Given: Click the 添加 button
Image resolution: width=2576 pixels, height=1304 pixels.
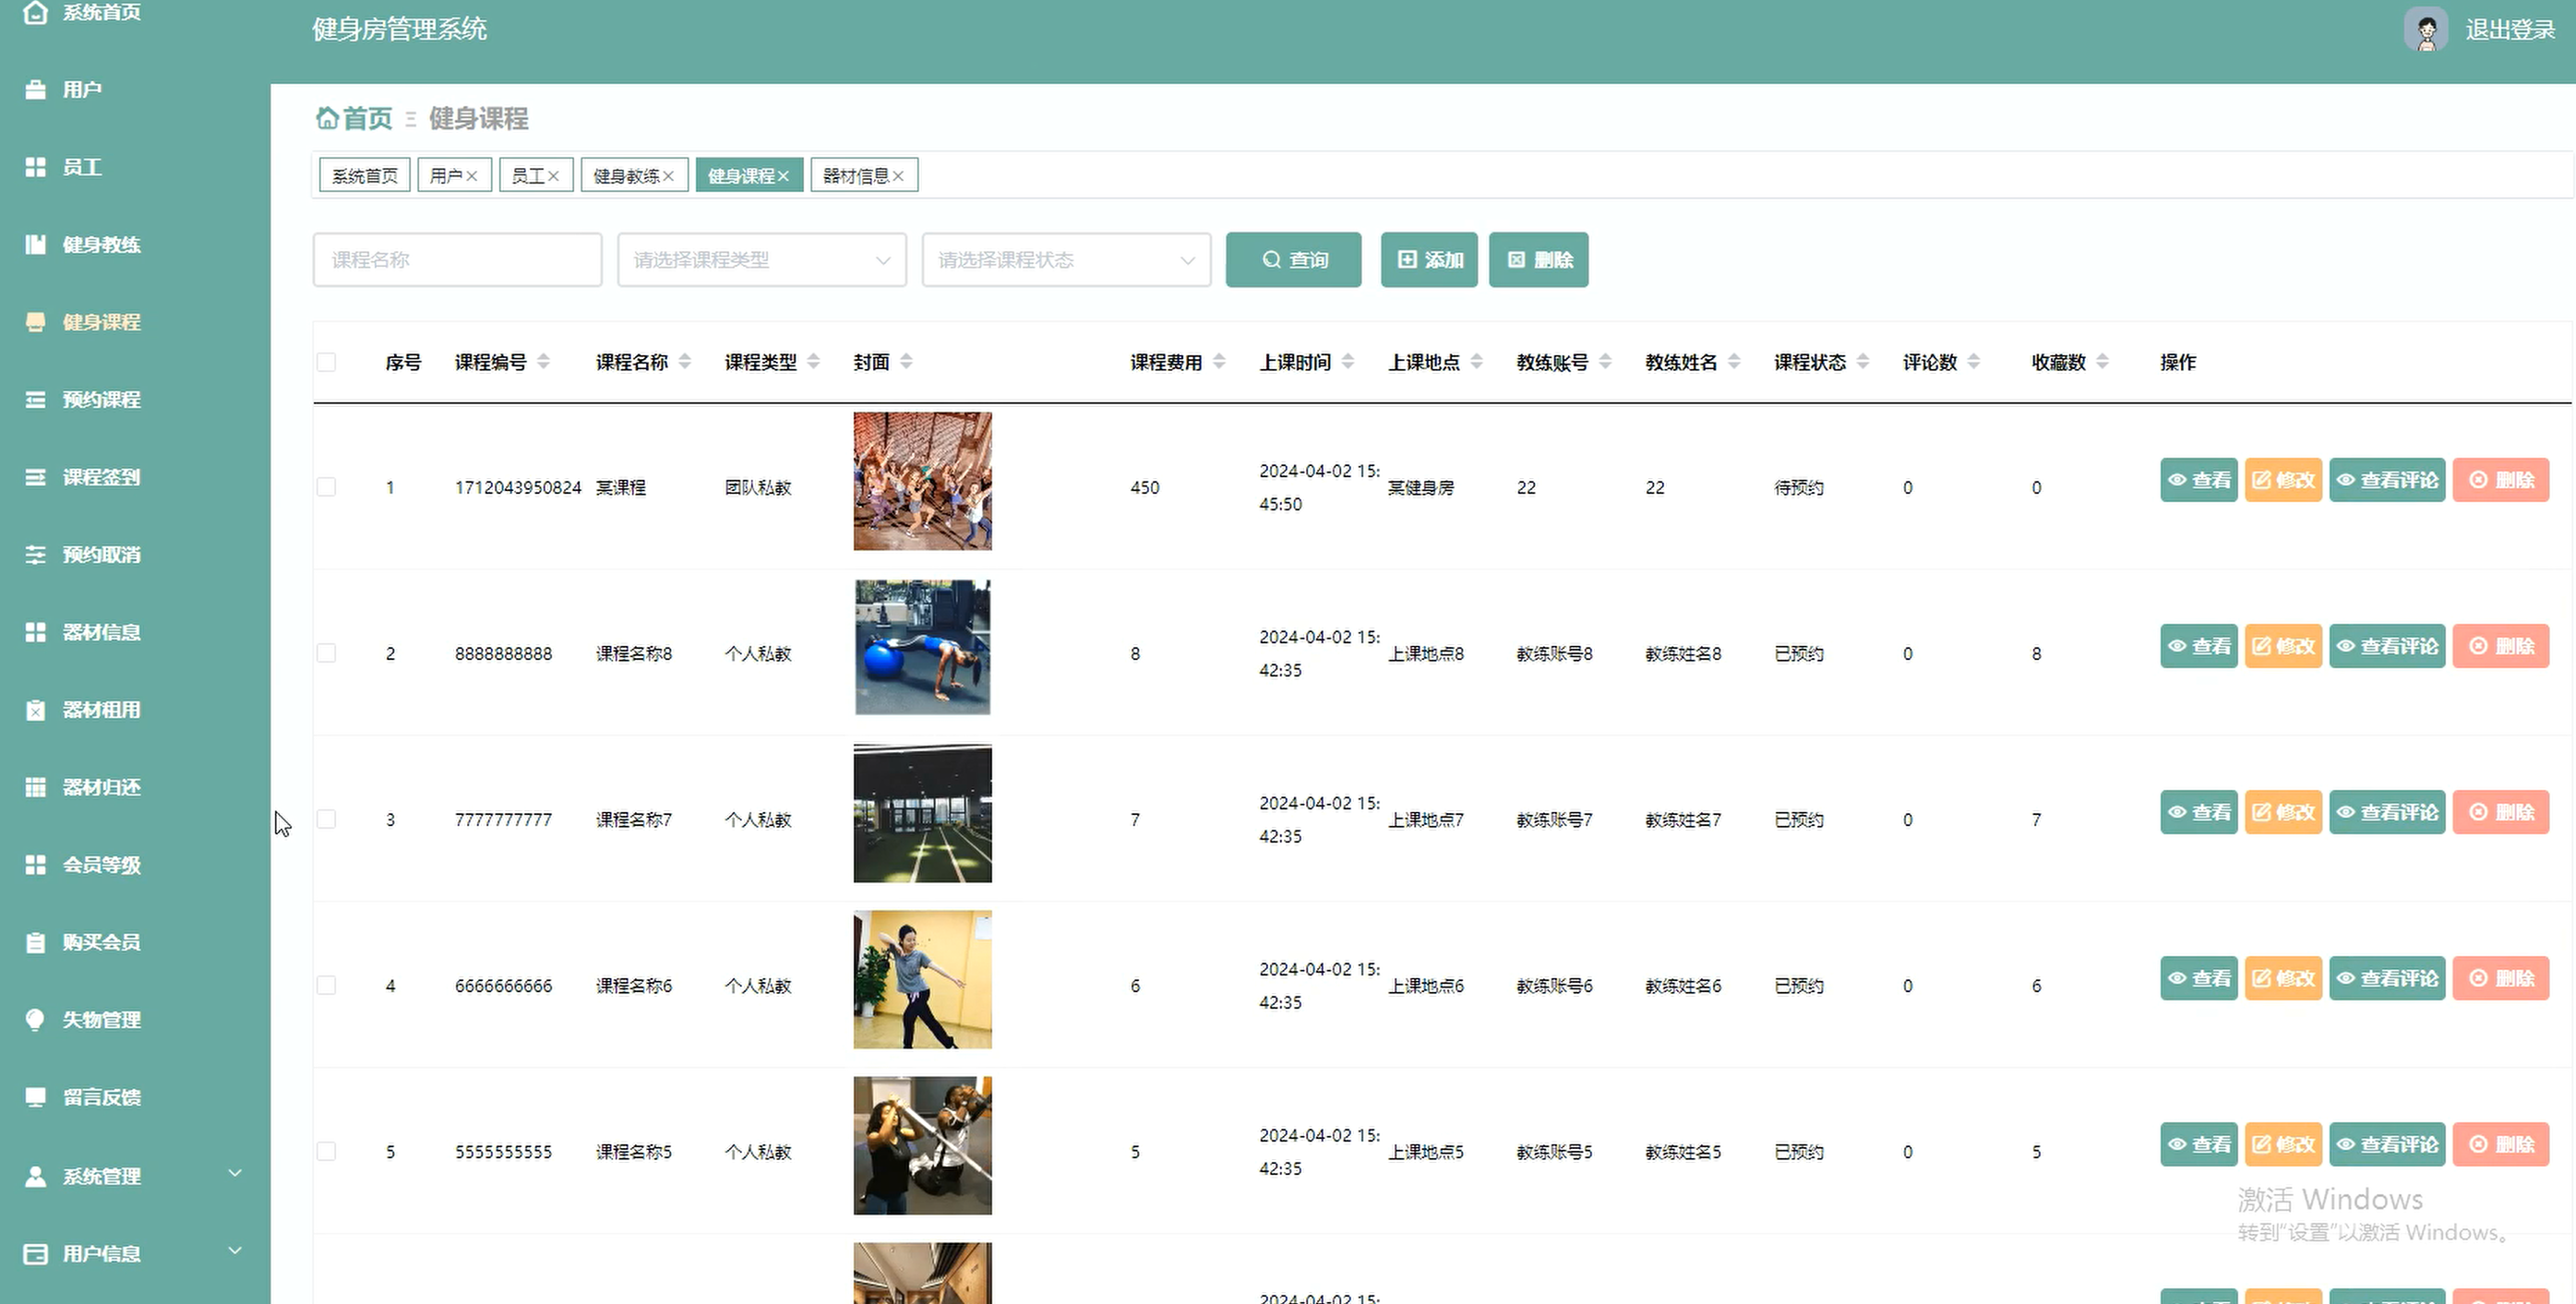Looking at the screenshot, I should (x=1429, y=260).
